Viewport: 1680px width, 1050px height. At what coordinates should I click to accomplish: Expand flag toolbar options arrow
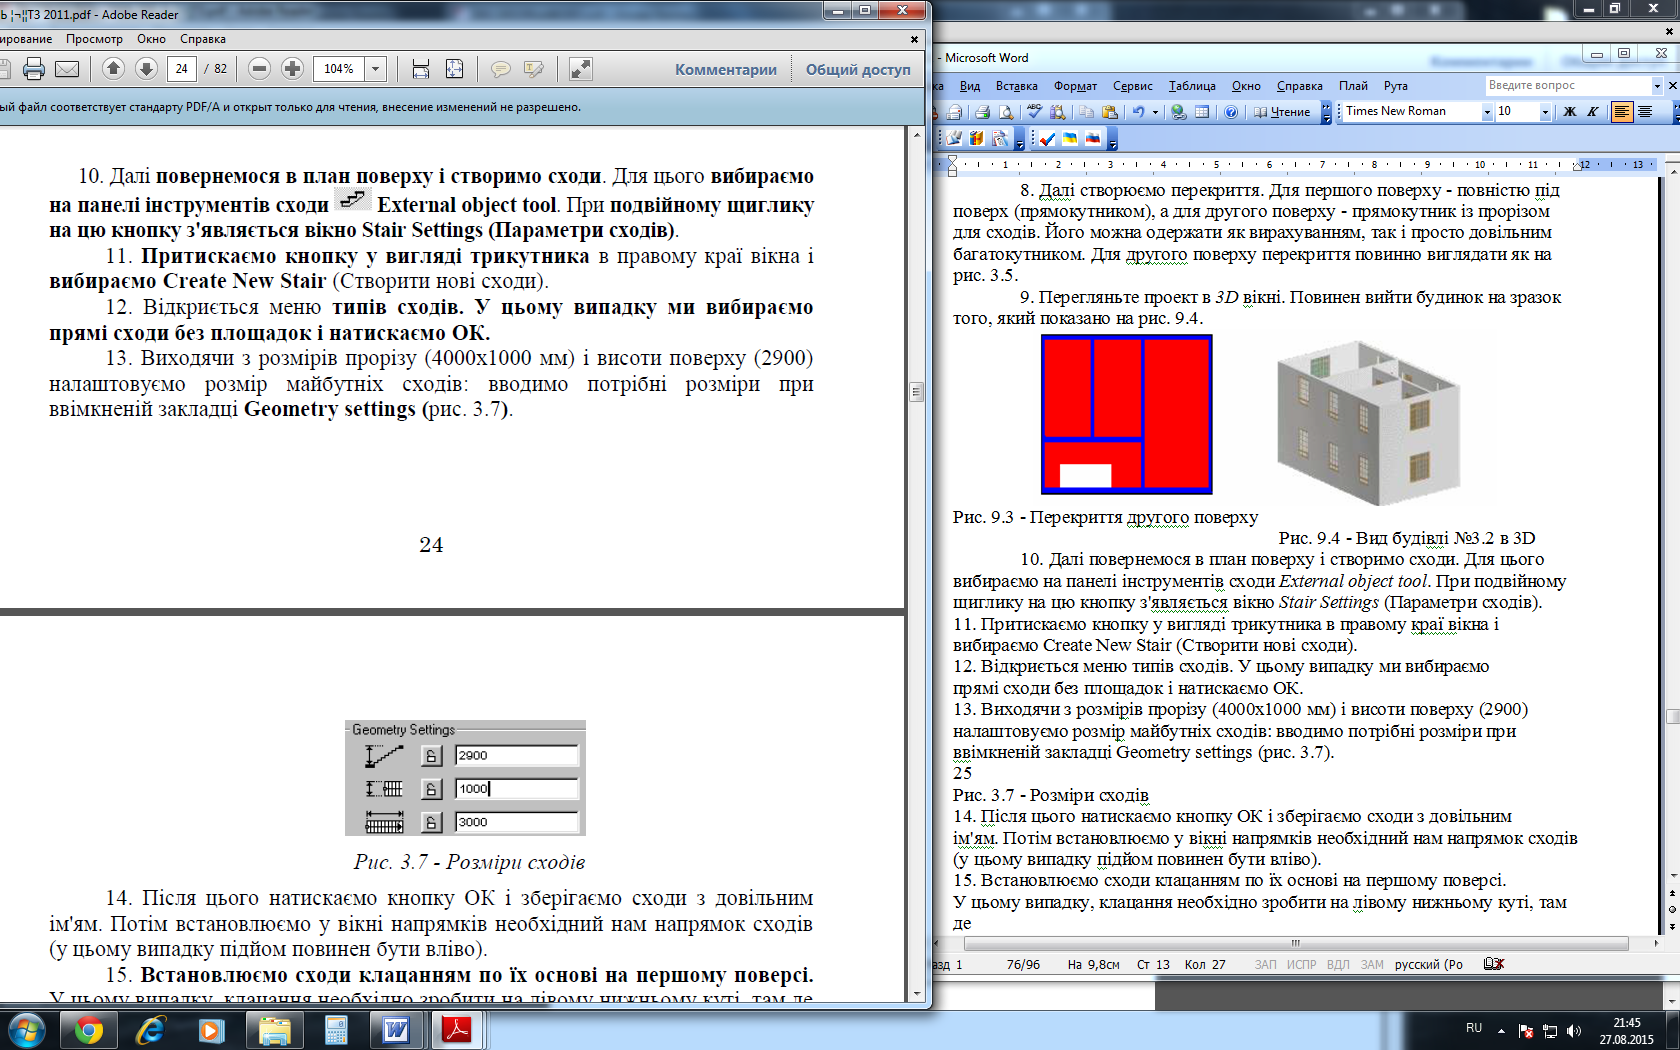[x=1112, y=139]
